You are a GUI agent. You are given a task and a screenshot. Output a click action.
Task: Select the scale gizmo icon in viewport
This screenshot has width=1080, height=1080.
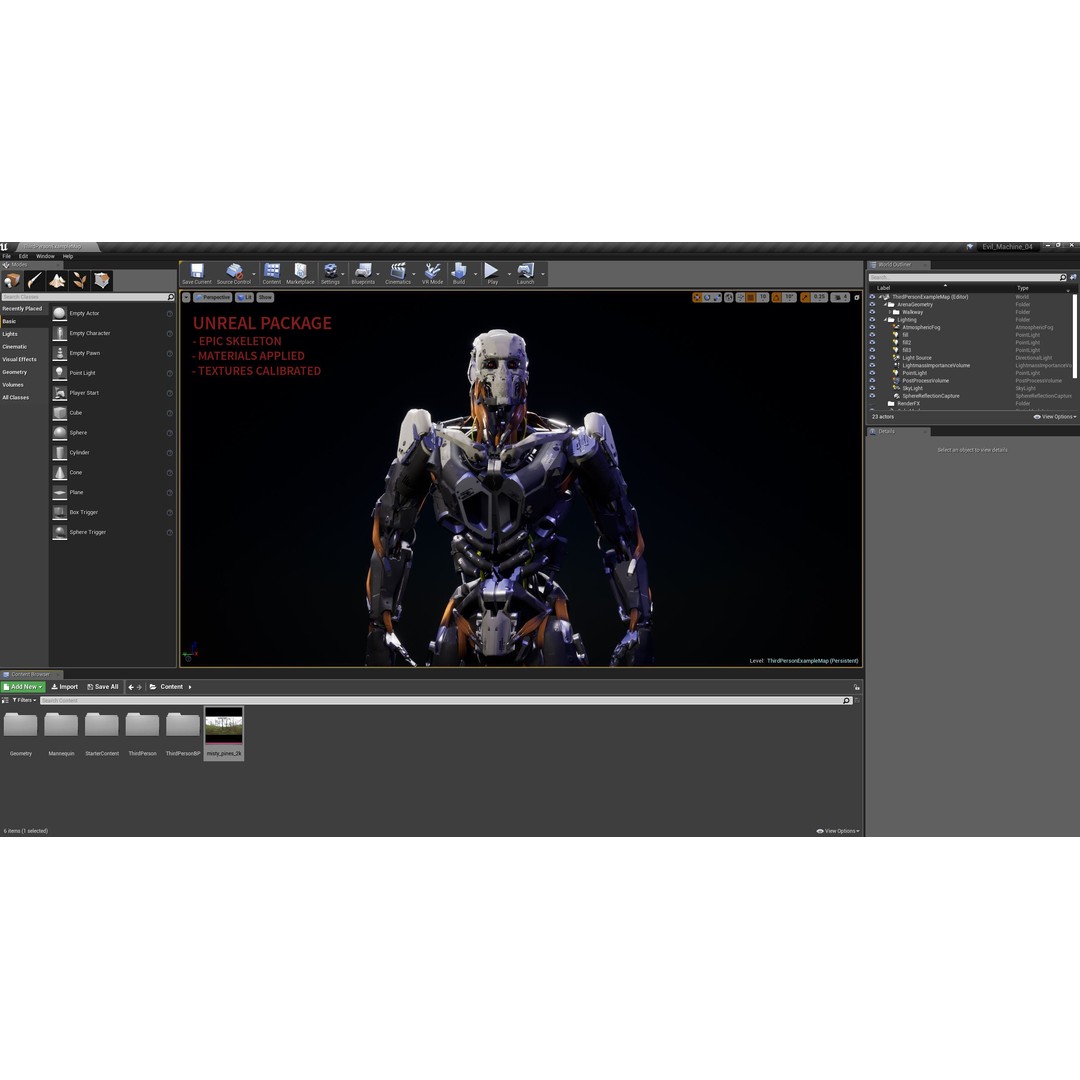pyautogui.click(x=717, y=298)
